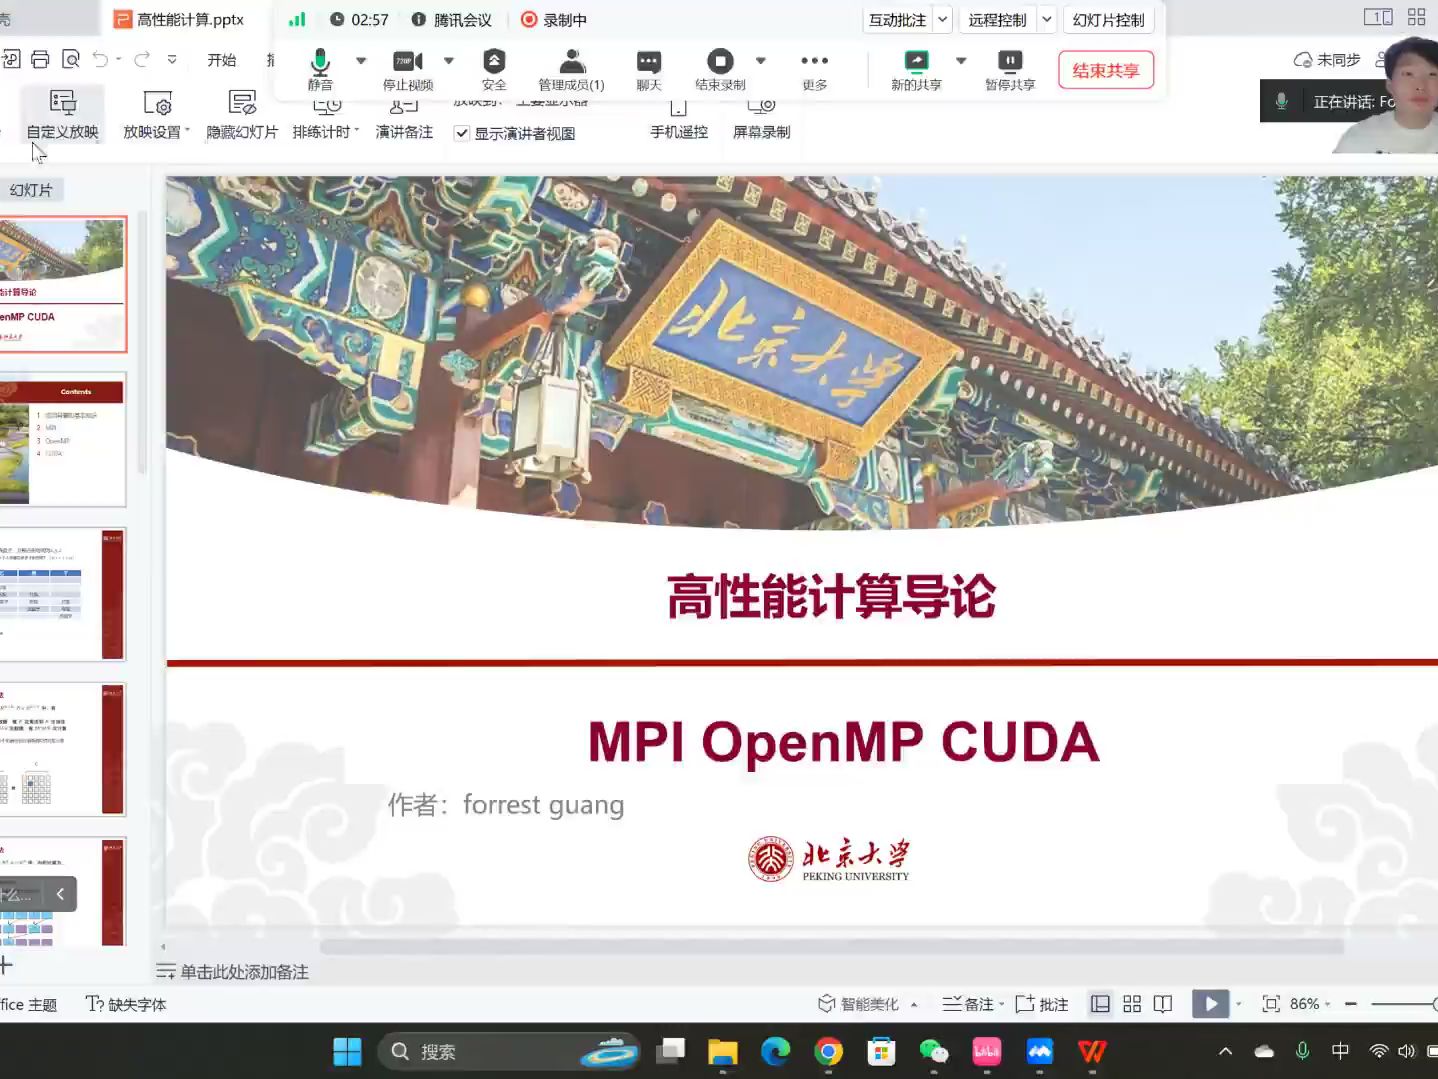1438x1079 pixels.
Task: Click the red 结束共享 button
Action: point(1106,70)
